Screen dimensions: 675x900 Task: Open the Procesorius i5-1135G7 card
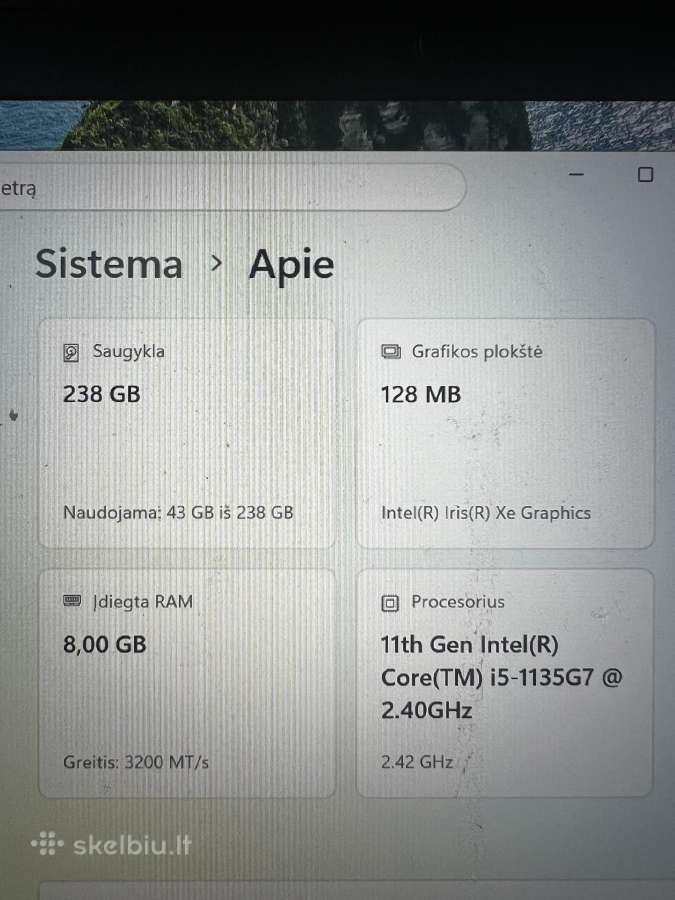(x=505, y=683)
